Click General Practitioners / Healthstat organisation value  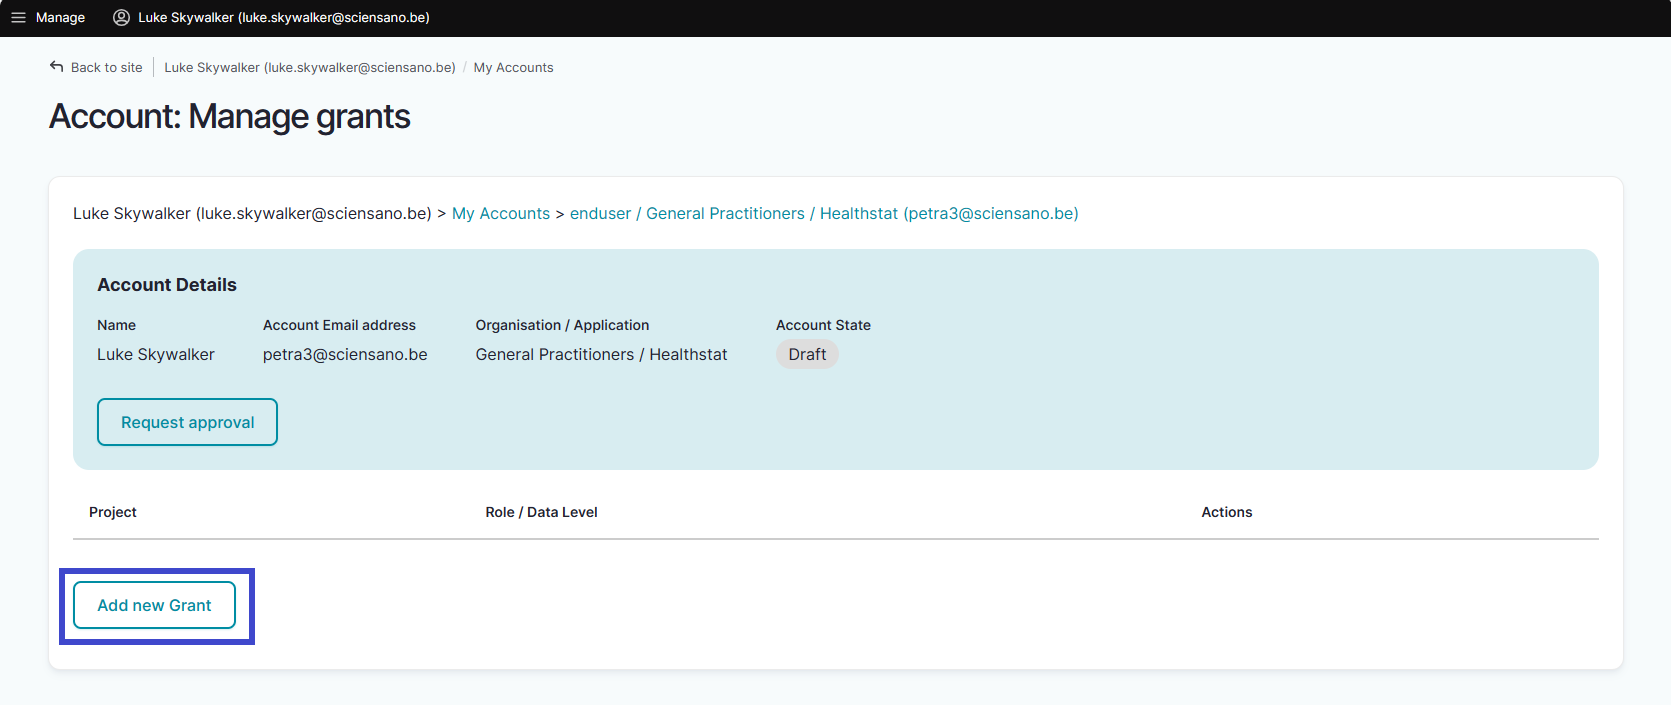(x=601, y=355)
